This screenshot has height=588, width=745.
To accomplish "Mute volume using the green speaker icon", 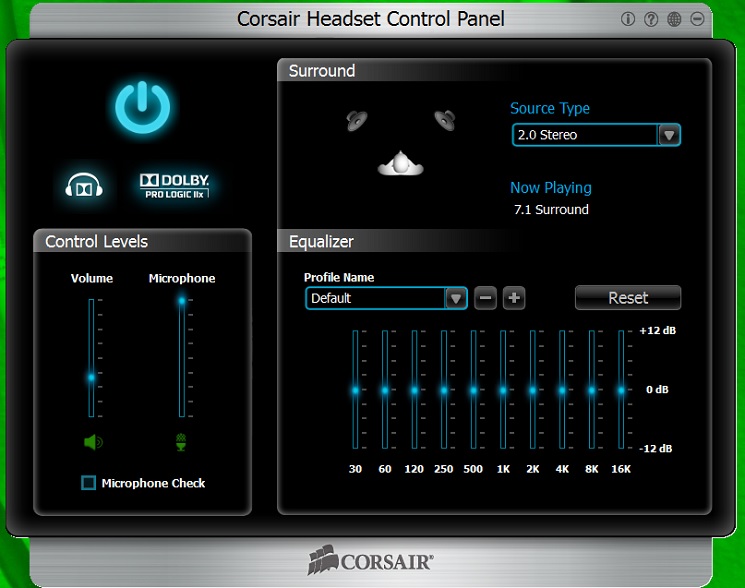I will coord(93,442).
